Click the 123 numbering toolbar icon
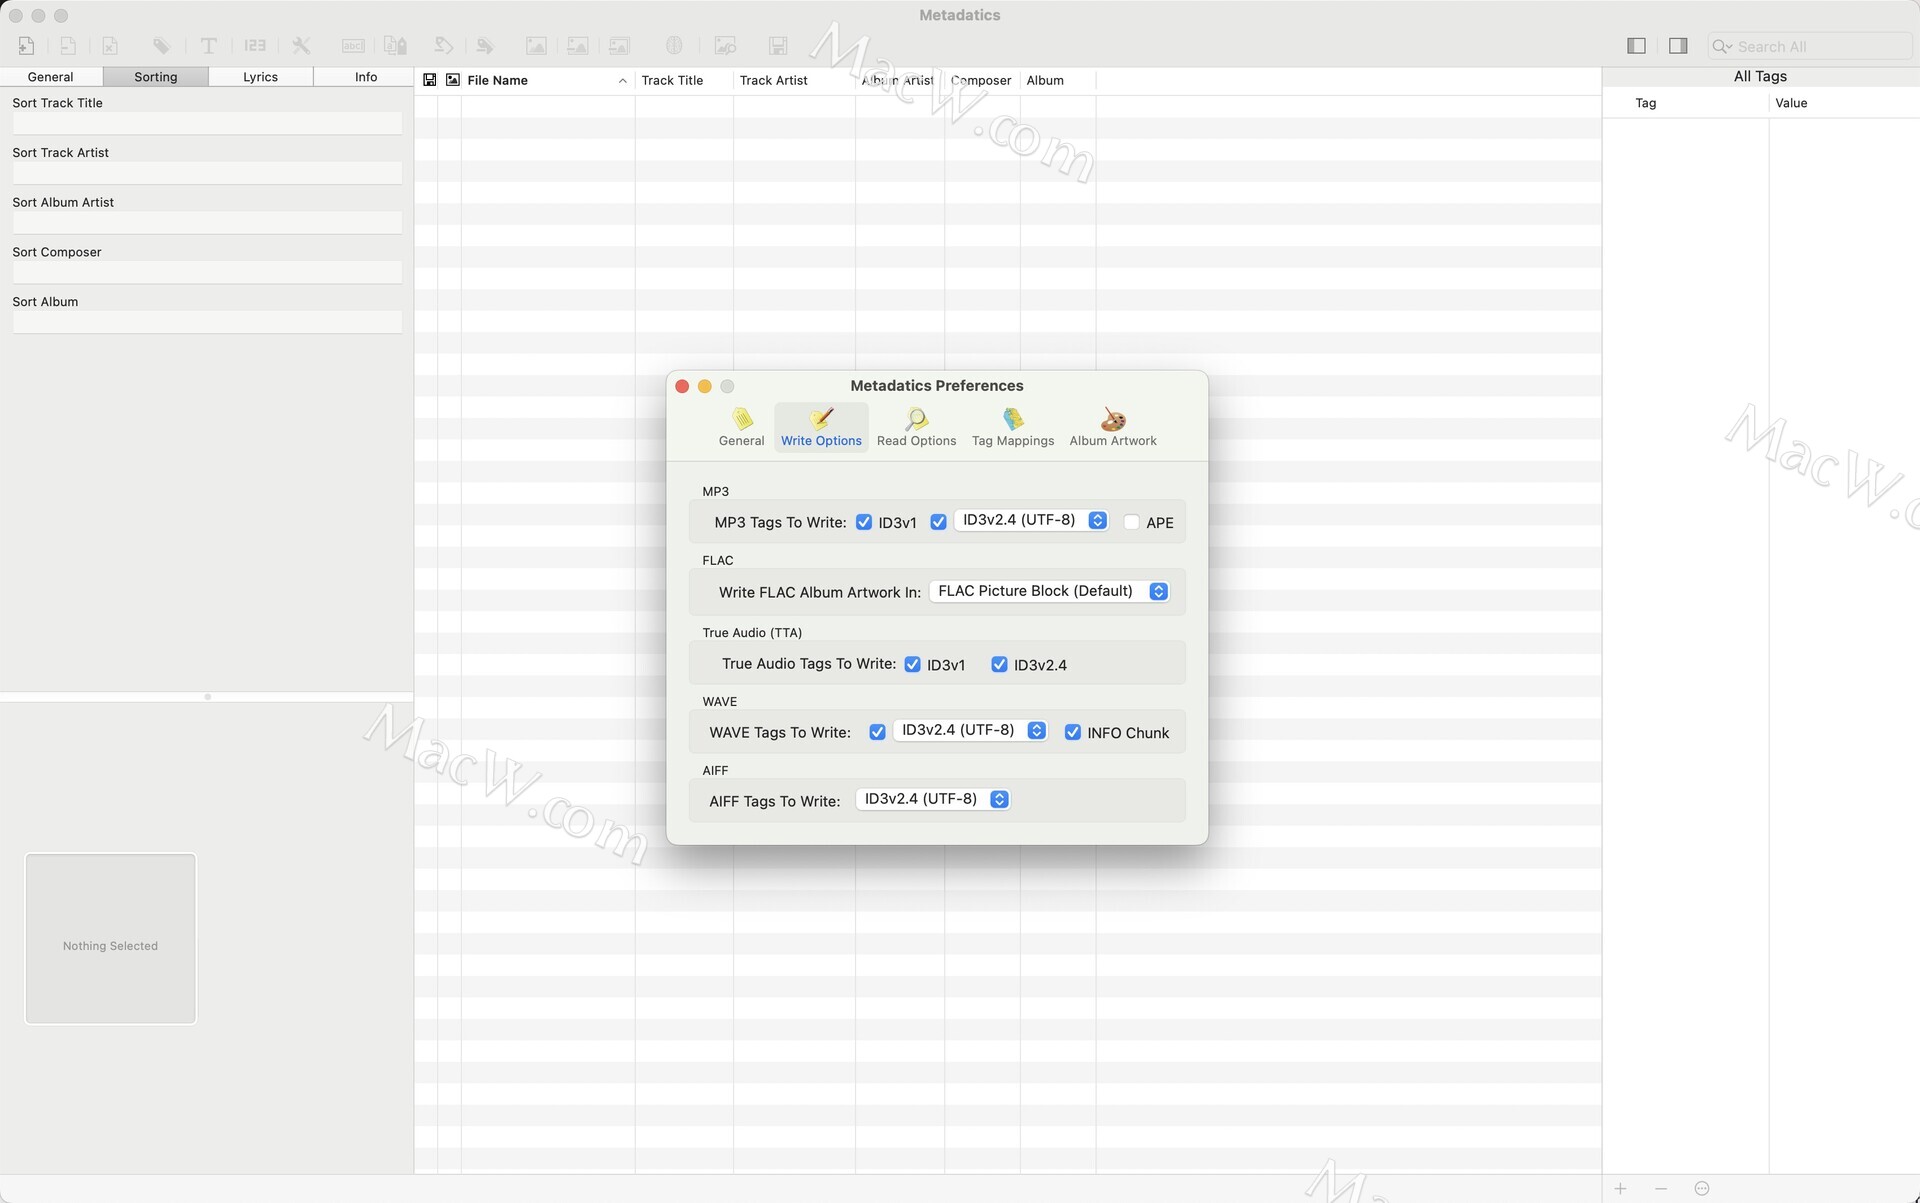1920x1203 pixels. pyautogui.click(x=255, y=46)
